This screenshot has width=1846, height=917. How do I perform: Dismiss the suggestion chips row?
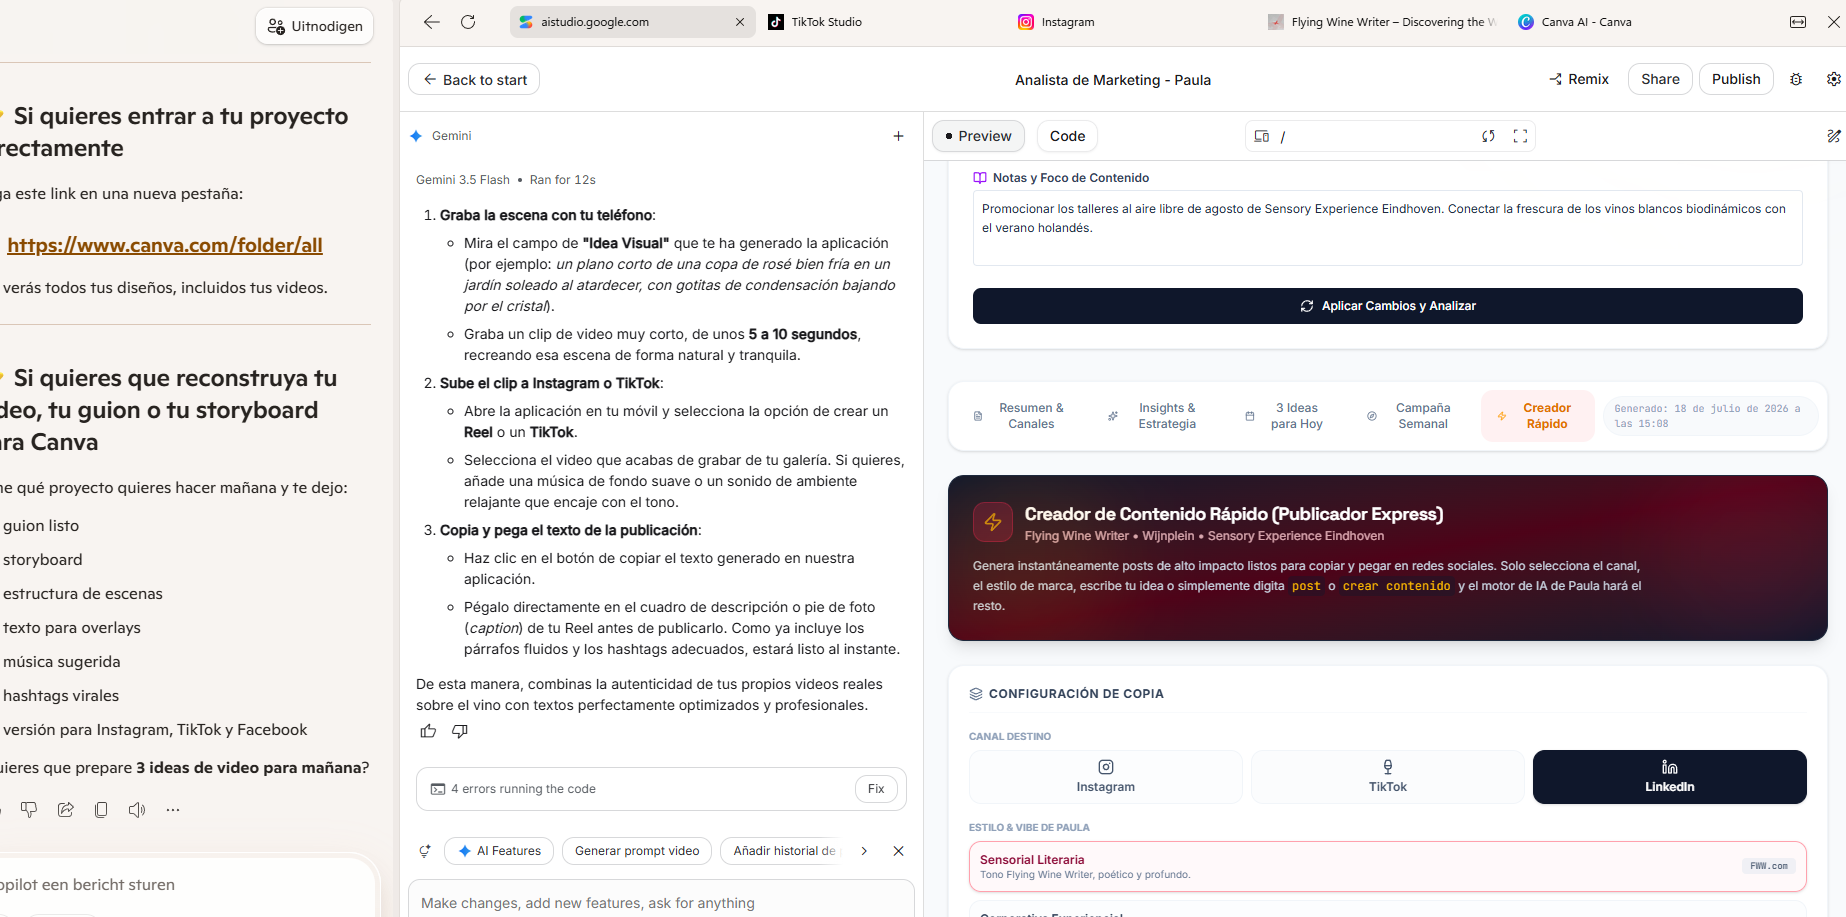[898, 851]
